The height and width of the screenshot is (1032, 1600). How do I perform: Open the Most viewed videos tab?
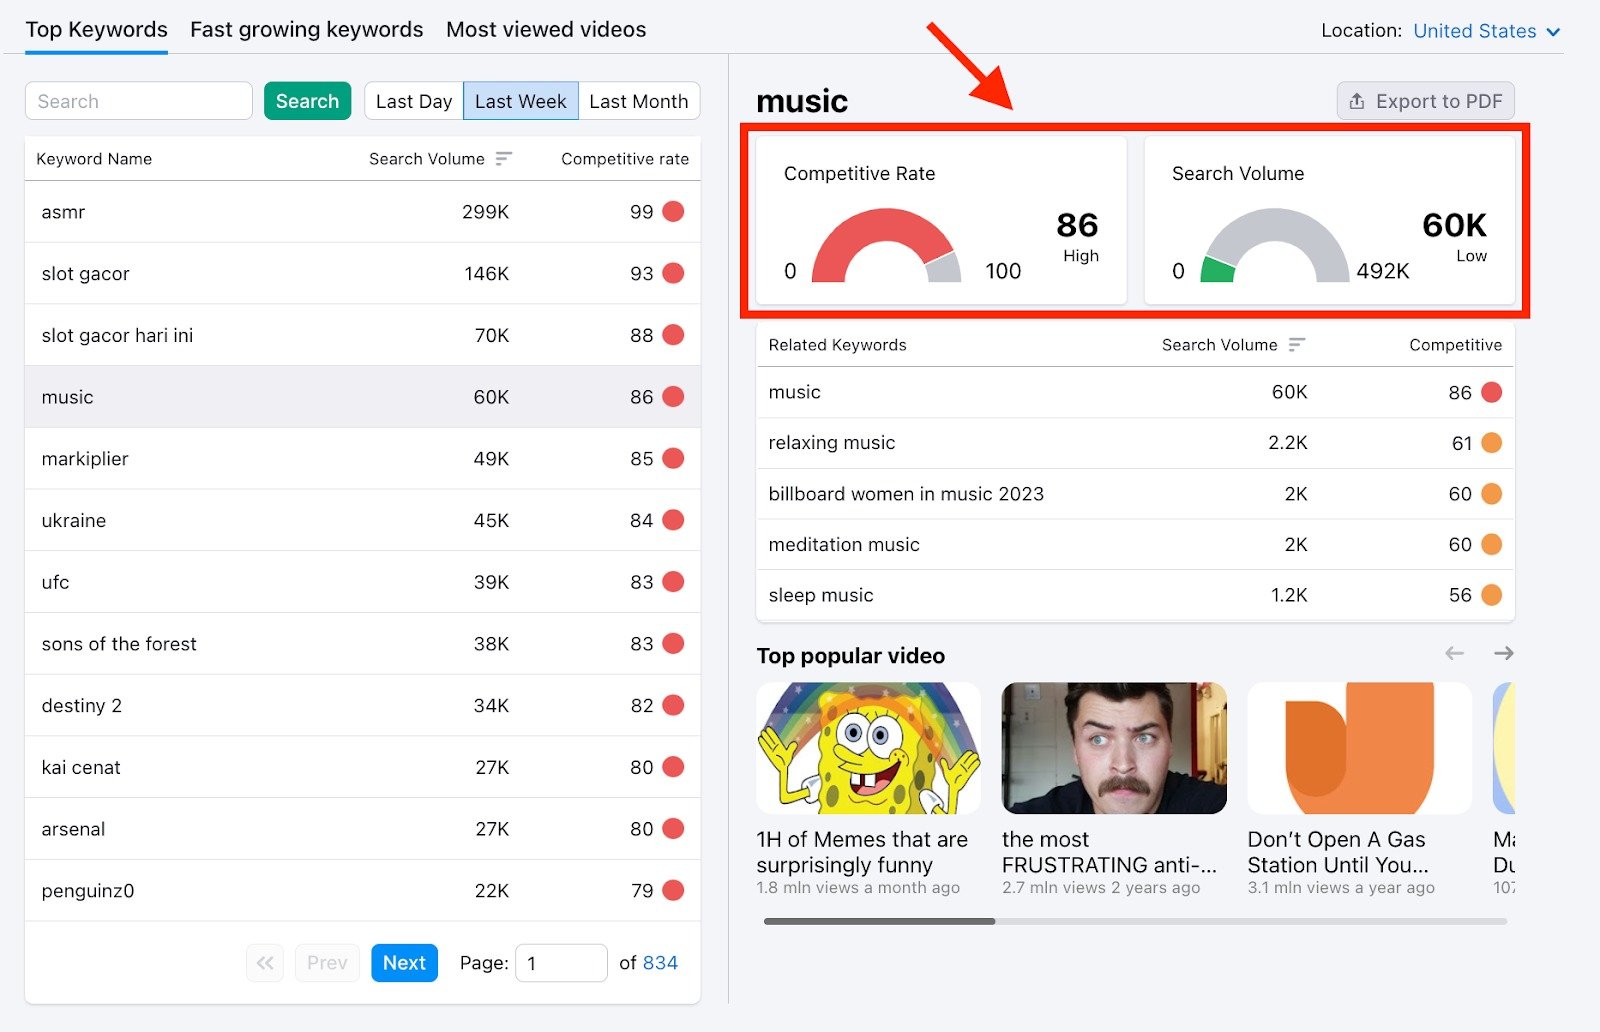(x=546, y=29)
